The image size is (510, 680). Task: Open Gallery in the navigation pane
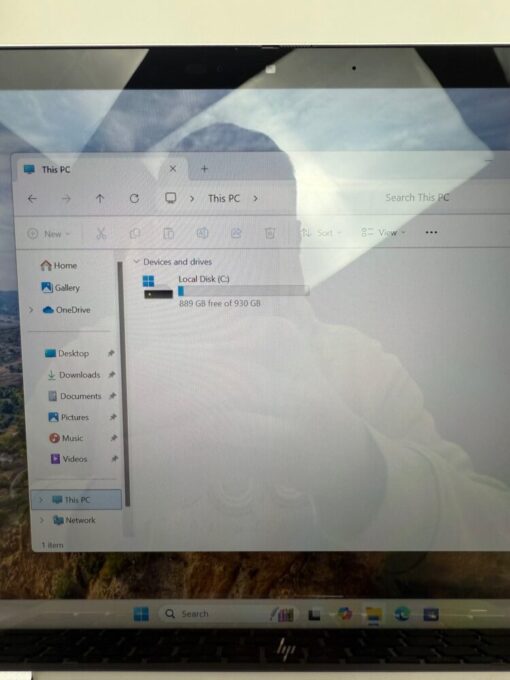click(x=60, y=288)
